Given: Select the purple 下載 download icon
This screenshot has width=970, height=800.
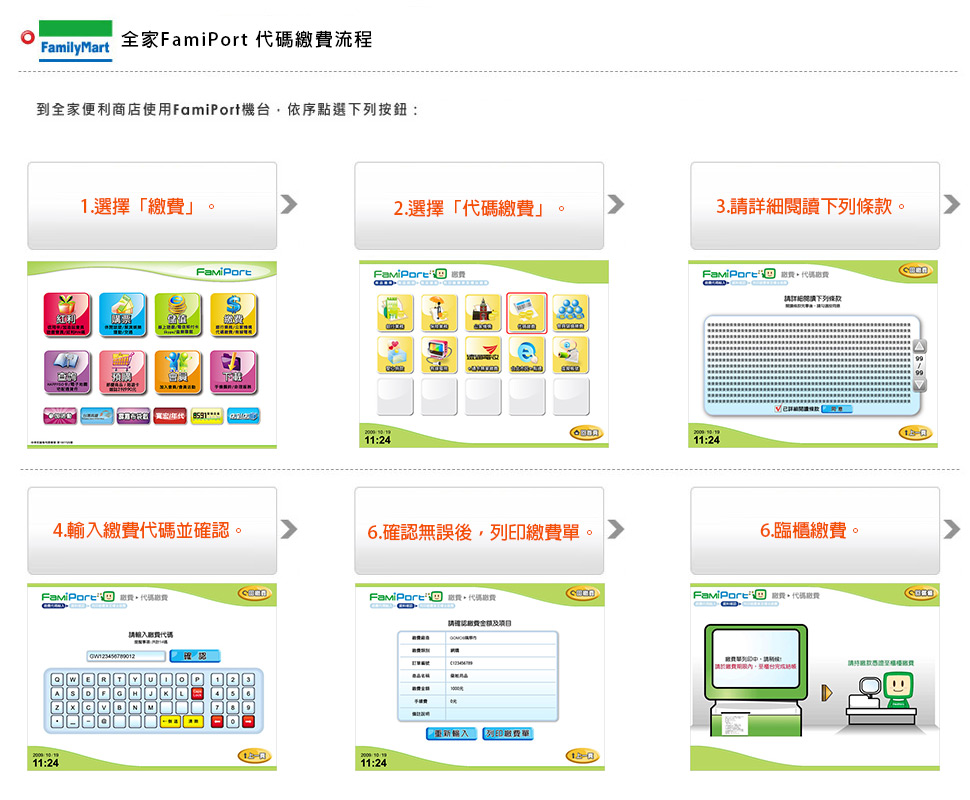Looking at the screenshot, I should click(x=232, y=372).
